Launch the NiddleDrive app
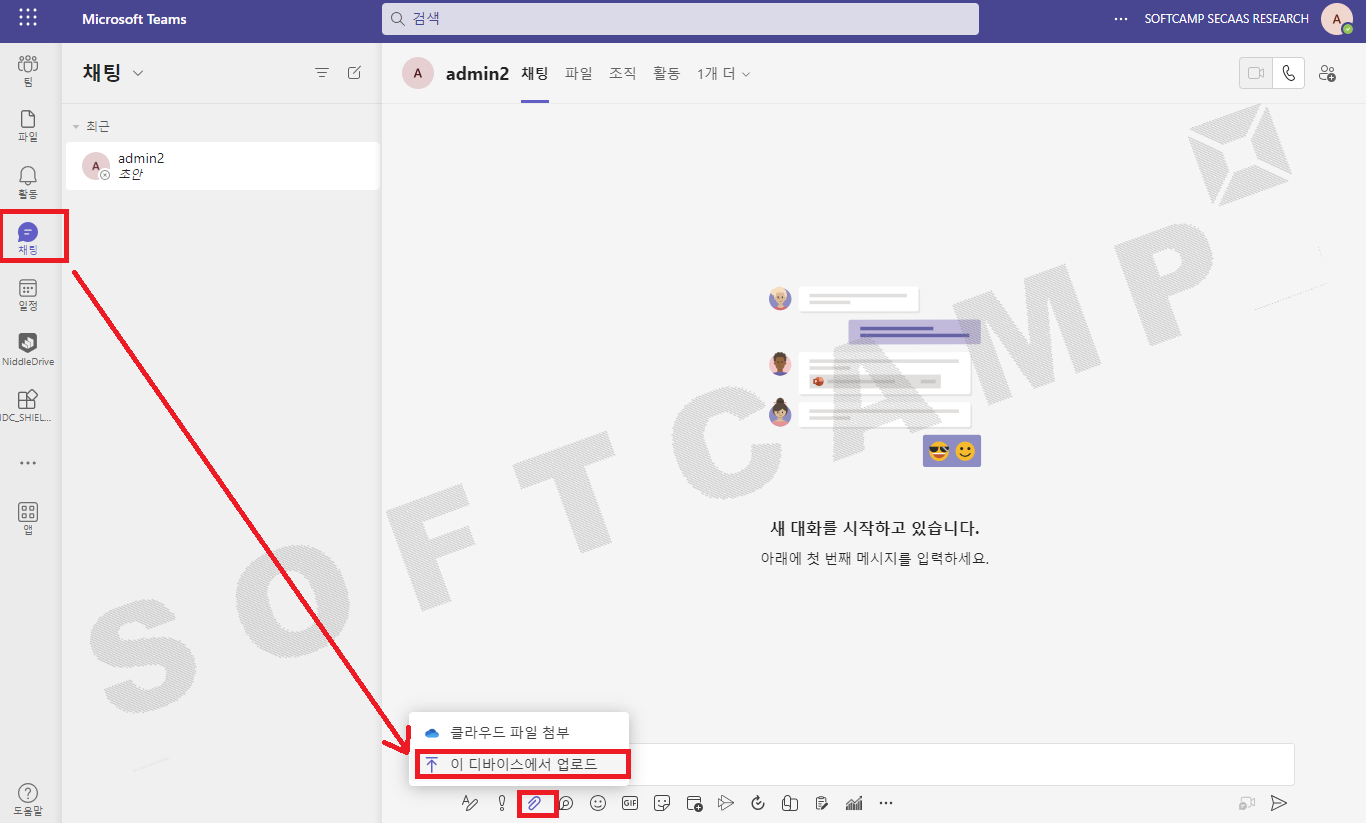The width and height of the screenshot is (1366, 823). (28, 350)
